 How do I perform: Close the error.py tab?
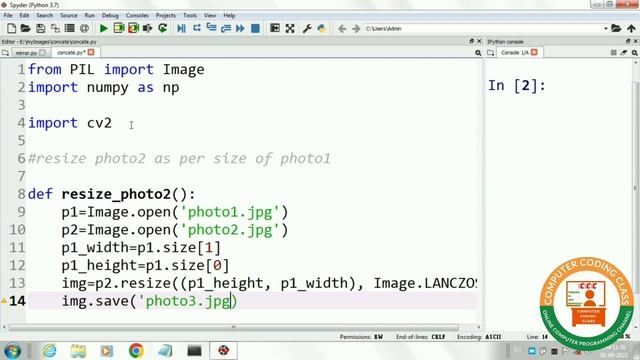[x=42, y=53]
